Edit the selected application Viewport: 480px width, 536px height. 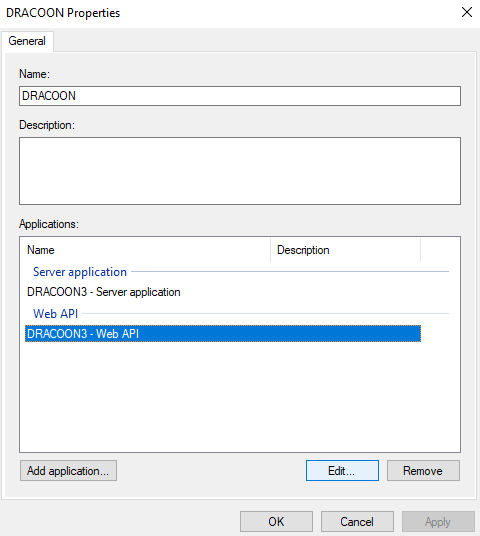tap(342, 471)
